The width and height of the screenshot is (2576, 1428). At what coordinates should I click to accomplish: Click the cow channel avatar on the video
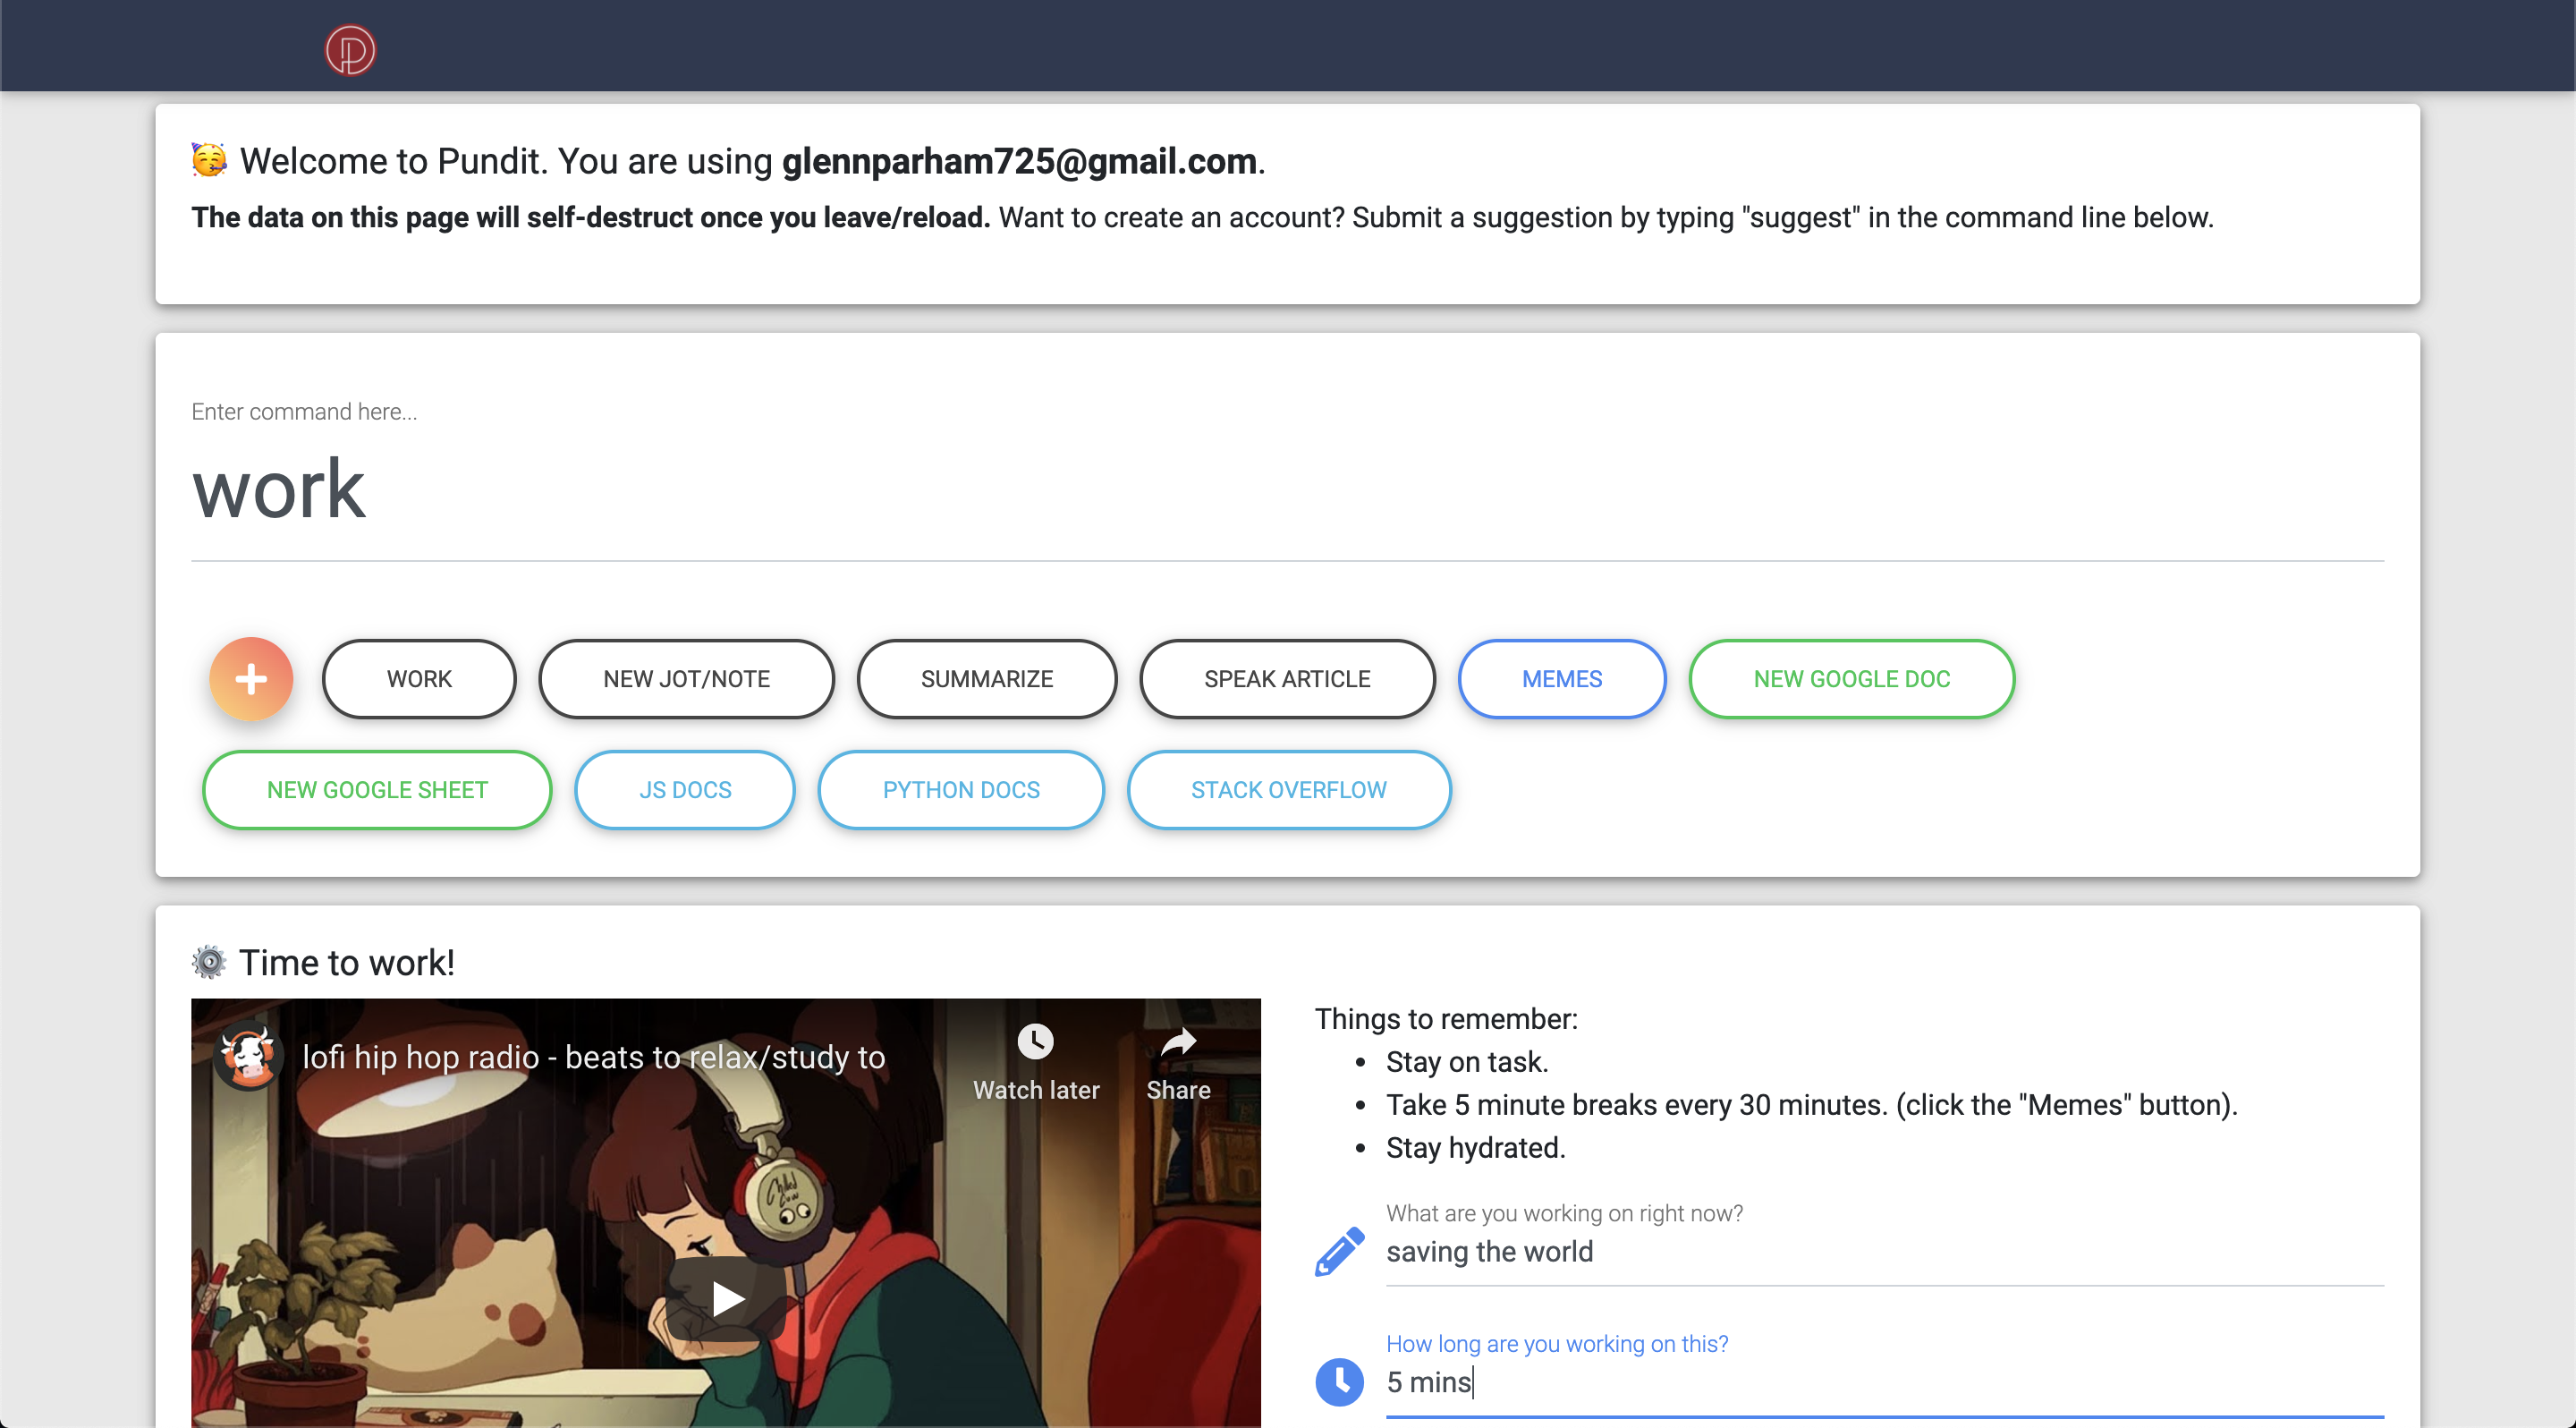pyautogui.click(x=250, y=1057)
